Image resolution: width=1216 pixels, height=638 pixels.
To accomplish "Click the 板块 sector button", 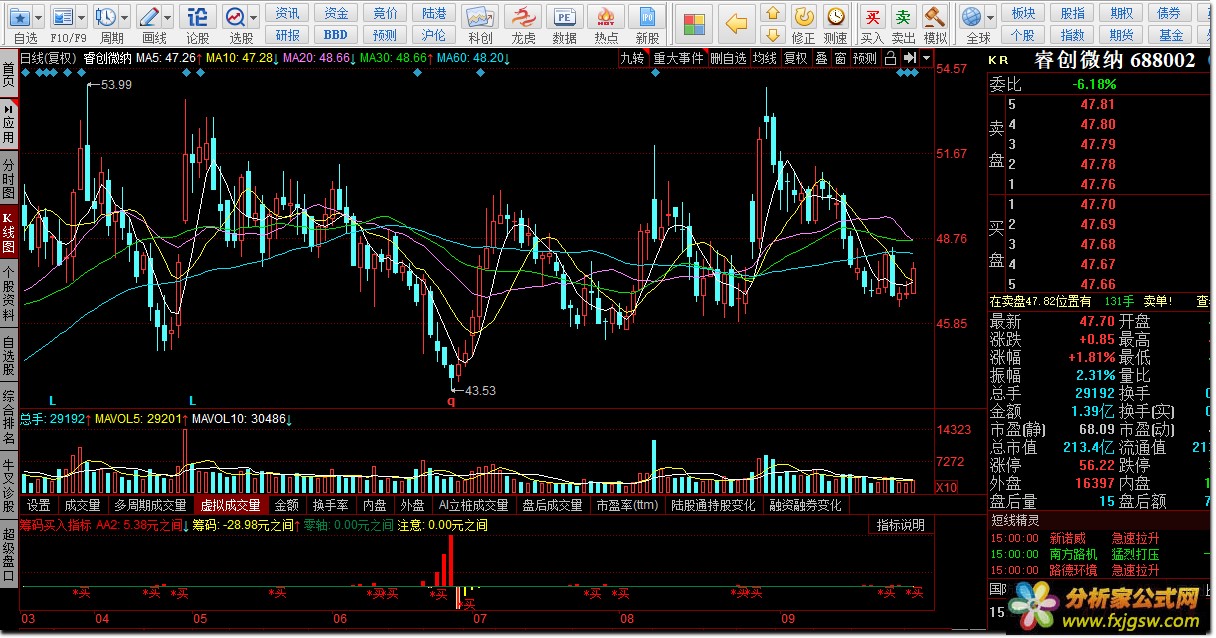I will click(x=1023, y=13).
